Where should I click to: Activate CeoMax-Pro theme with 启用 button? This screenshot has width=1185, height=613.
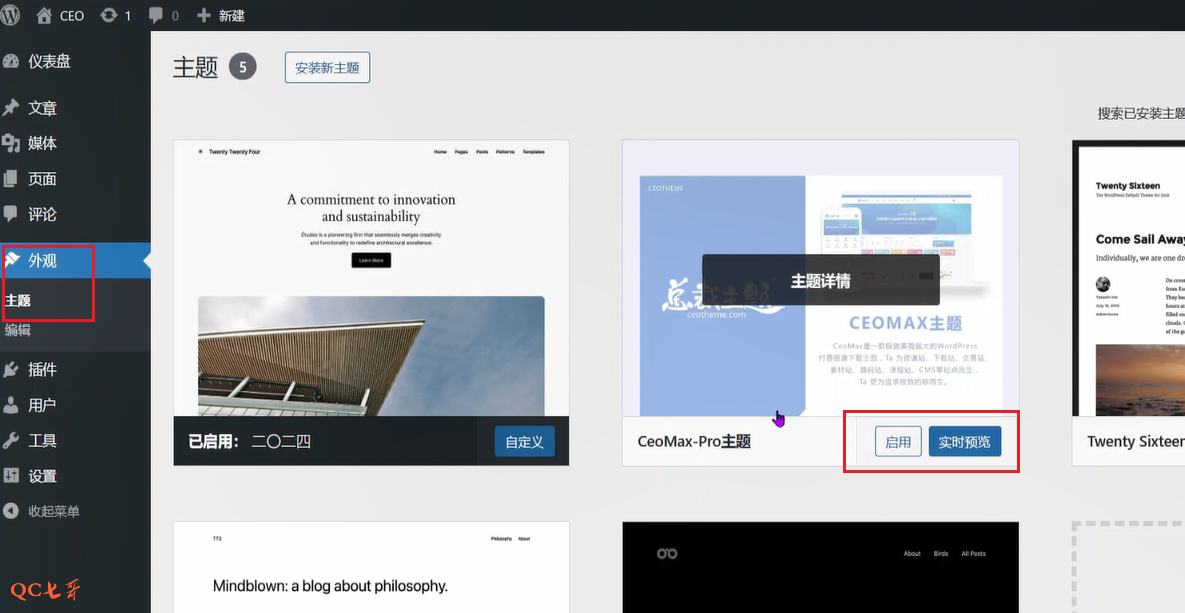(x=898, y=441)
